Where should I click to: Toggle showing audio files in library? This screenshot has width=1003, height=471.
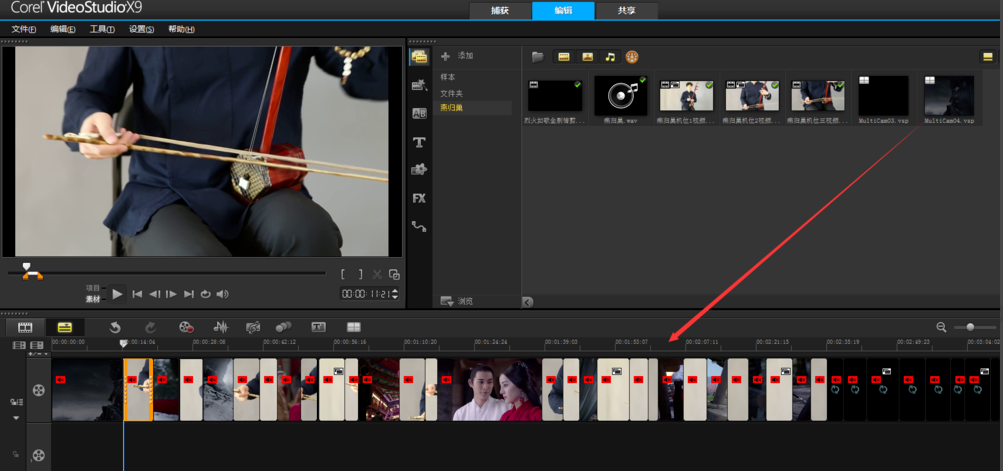[610, 57]
